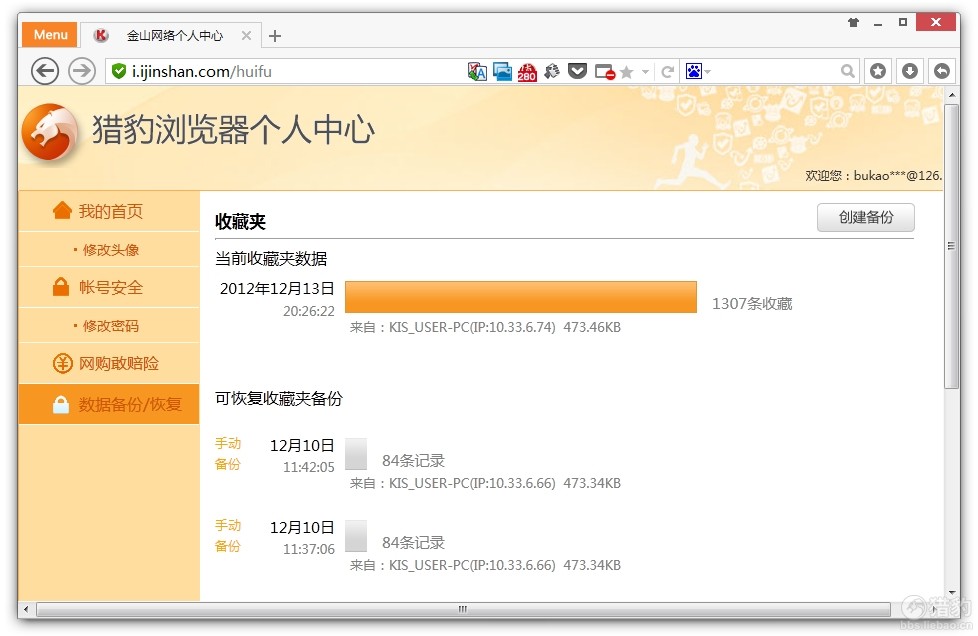Click the search magnifier in the address bar
The height and width of the screenshot is (636, 978).
coord(848,71)
